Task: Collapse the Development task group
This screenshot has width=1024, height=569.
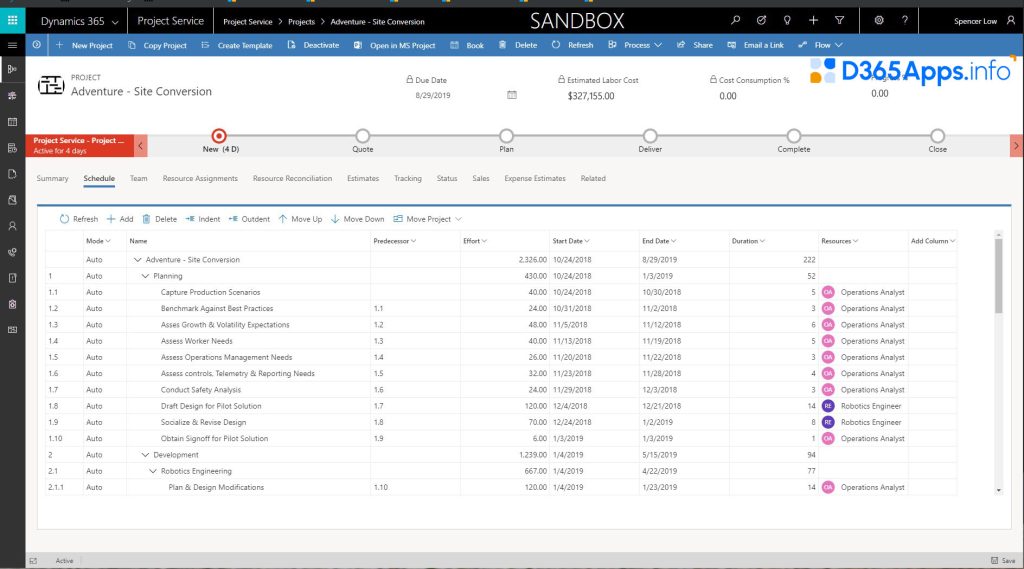Action: [x=145, y=455]
